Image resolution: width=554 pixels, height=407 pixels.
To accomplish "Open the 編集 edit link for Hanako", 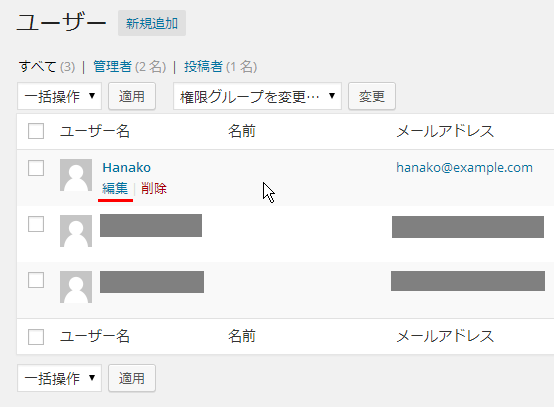I will (115, 188).
